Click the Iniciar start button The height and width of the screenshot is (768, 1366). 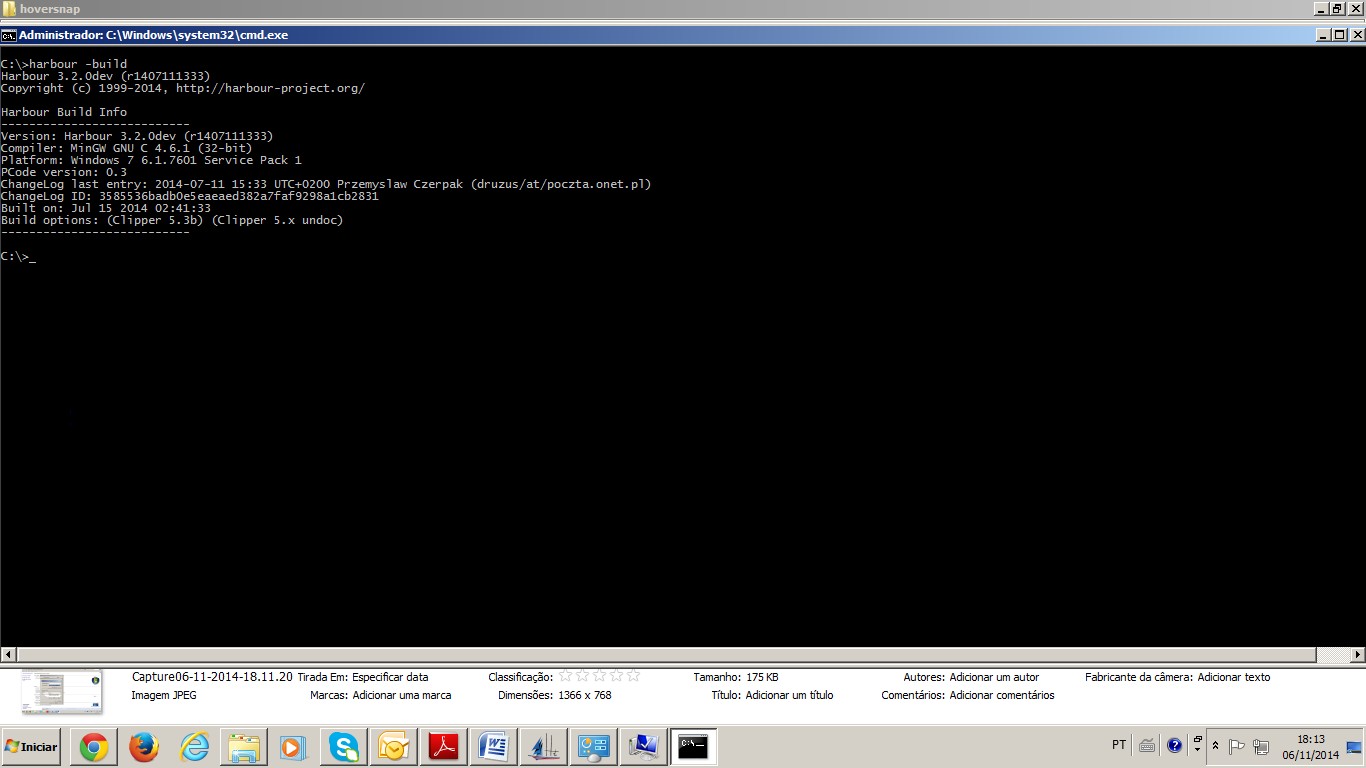pyautogui.click(x=31, y=747)
